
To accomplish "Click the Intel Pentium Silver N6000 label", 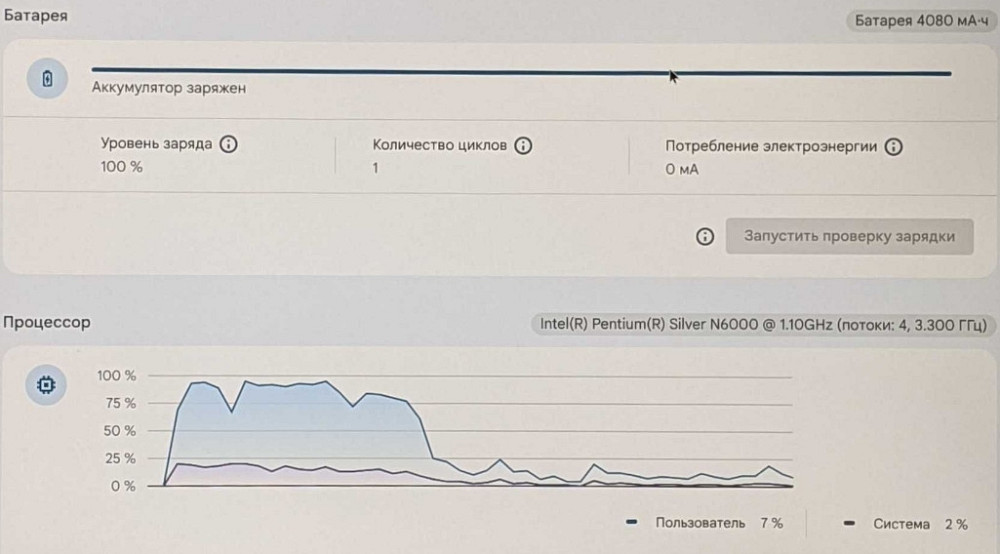I will click(x=762, y=324).
